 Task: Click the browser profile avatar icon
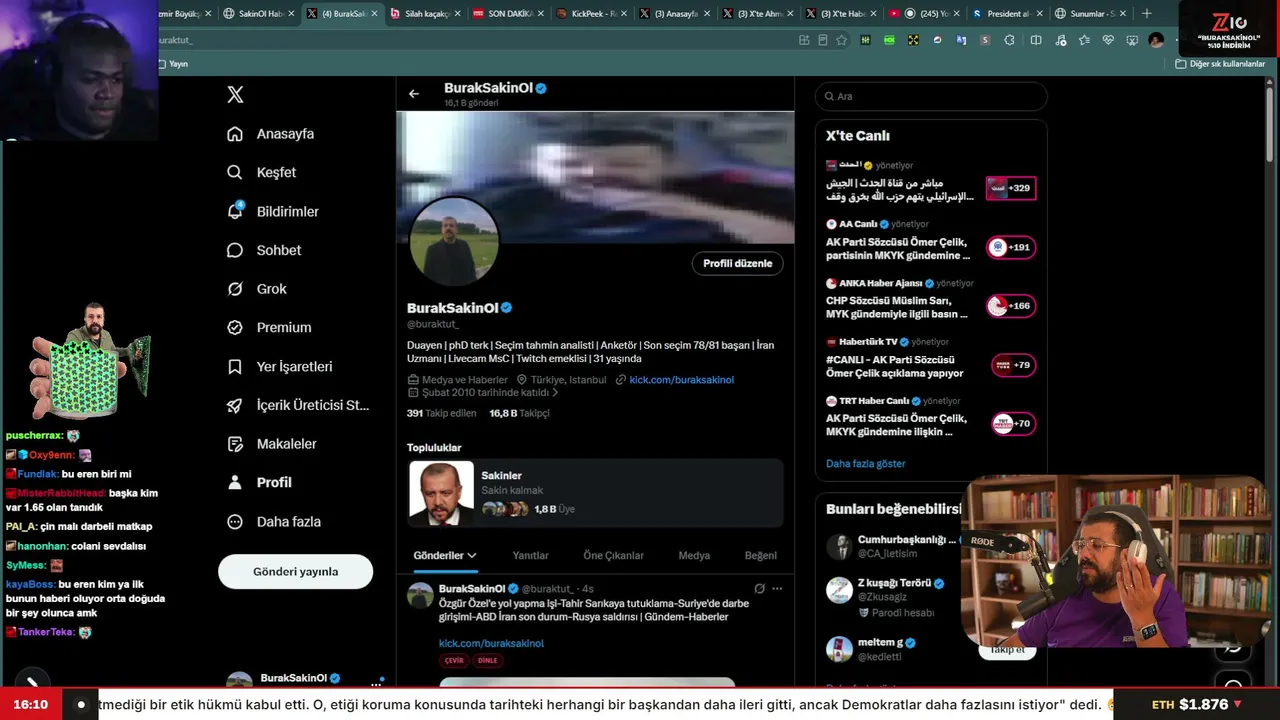[1156, 40]
